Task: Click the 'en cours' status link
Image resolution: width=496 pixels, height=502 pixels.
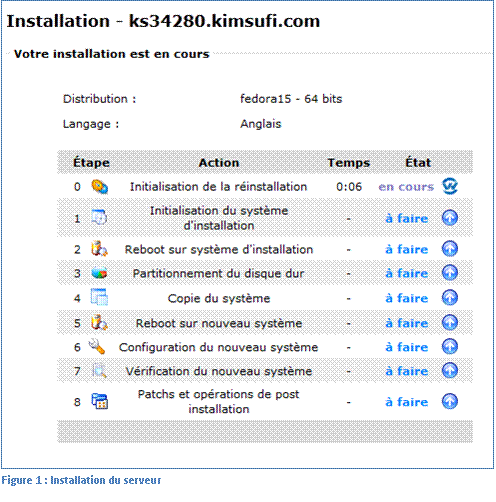Action: (406, 187)
